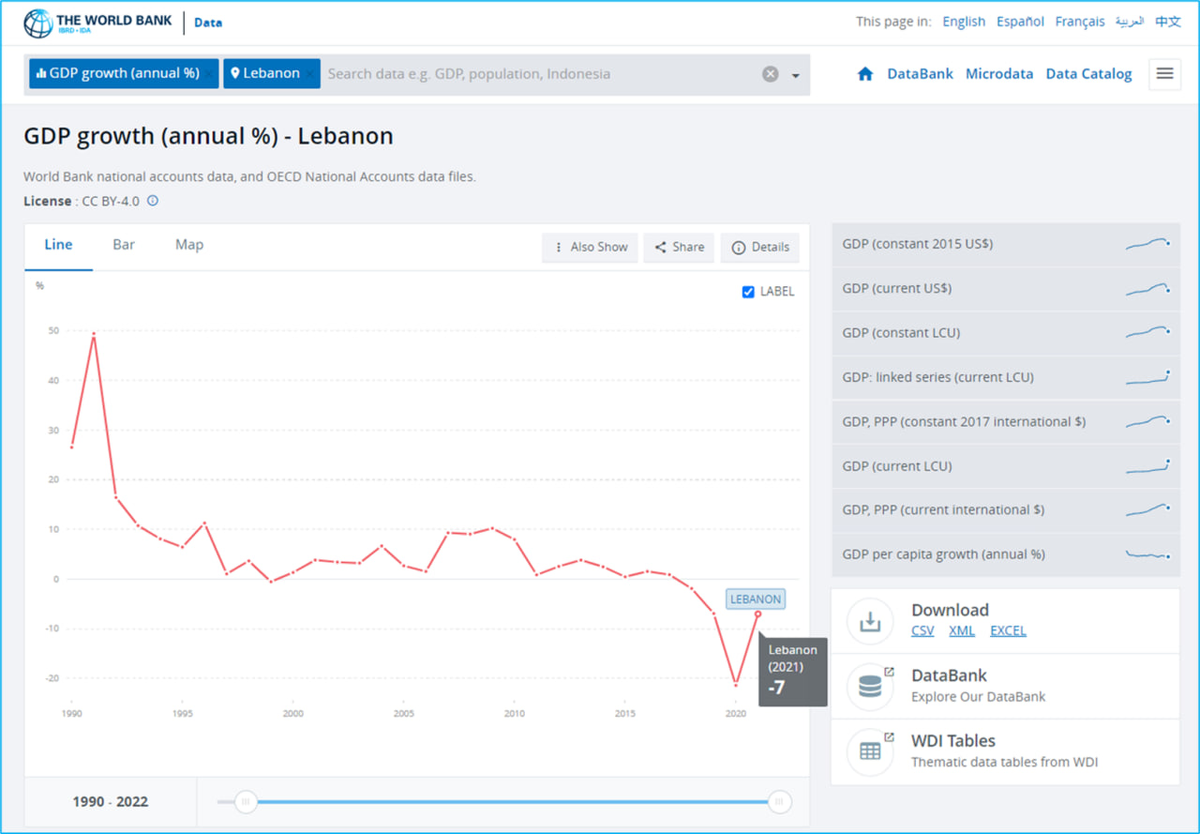The image size is (1200, 834).
Task: Open the Microdata nav link
Action: click(999, 74)
